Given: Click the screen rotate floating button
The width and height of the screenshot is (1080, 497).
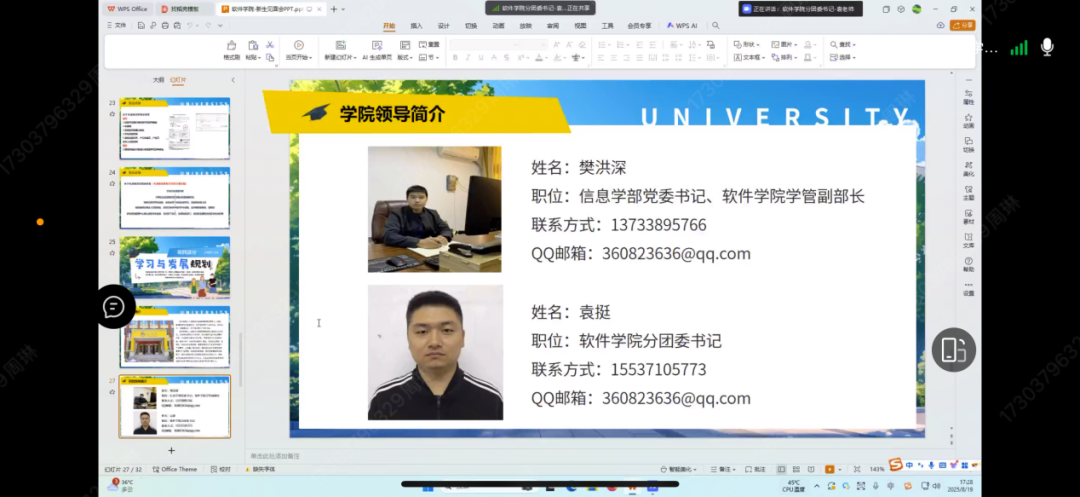Looking at the screenshot, I should coord(953,349).
